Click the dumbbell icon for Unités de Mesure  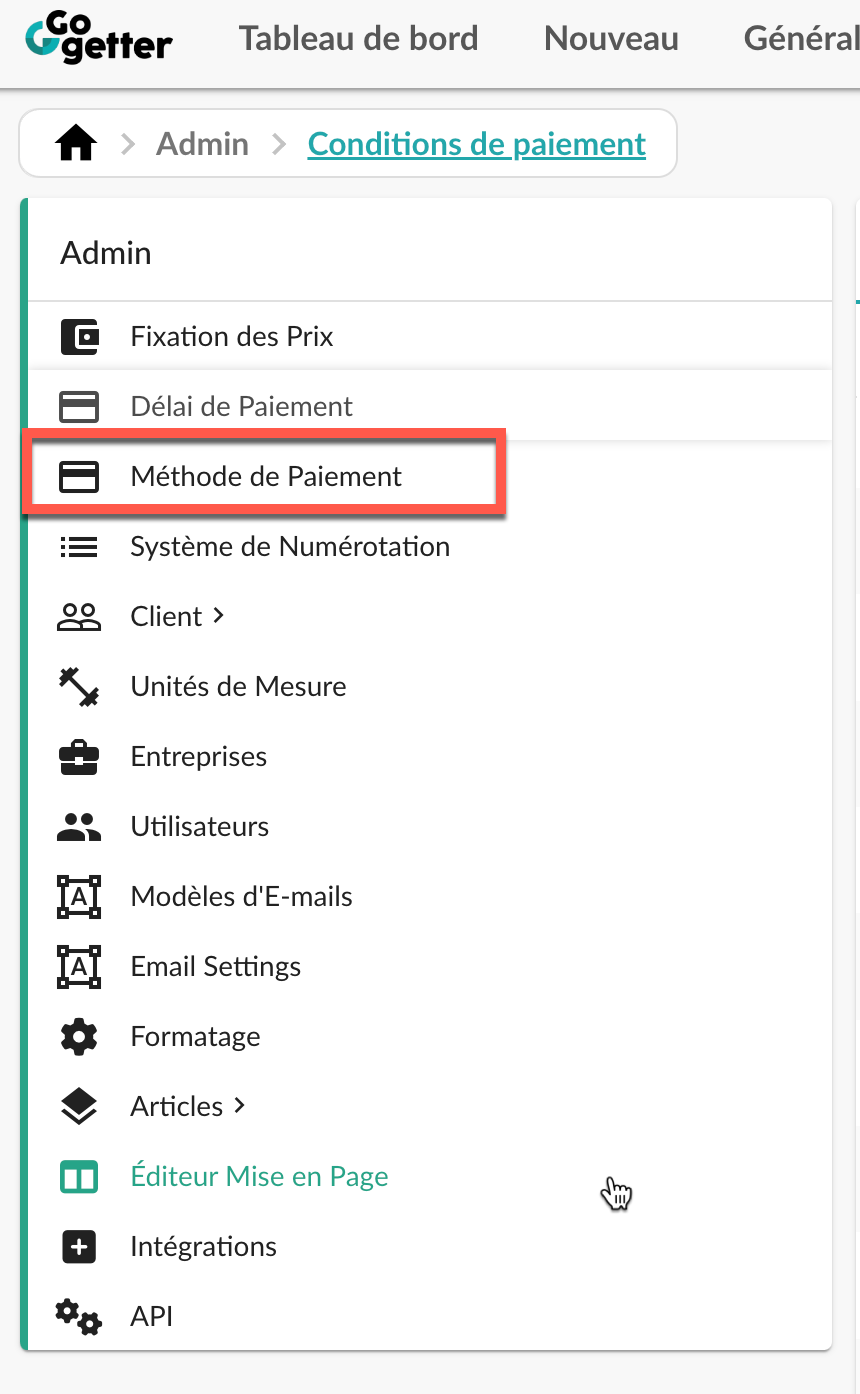click(x=79, y=687)
